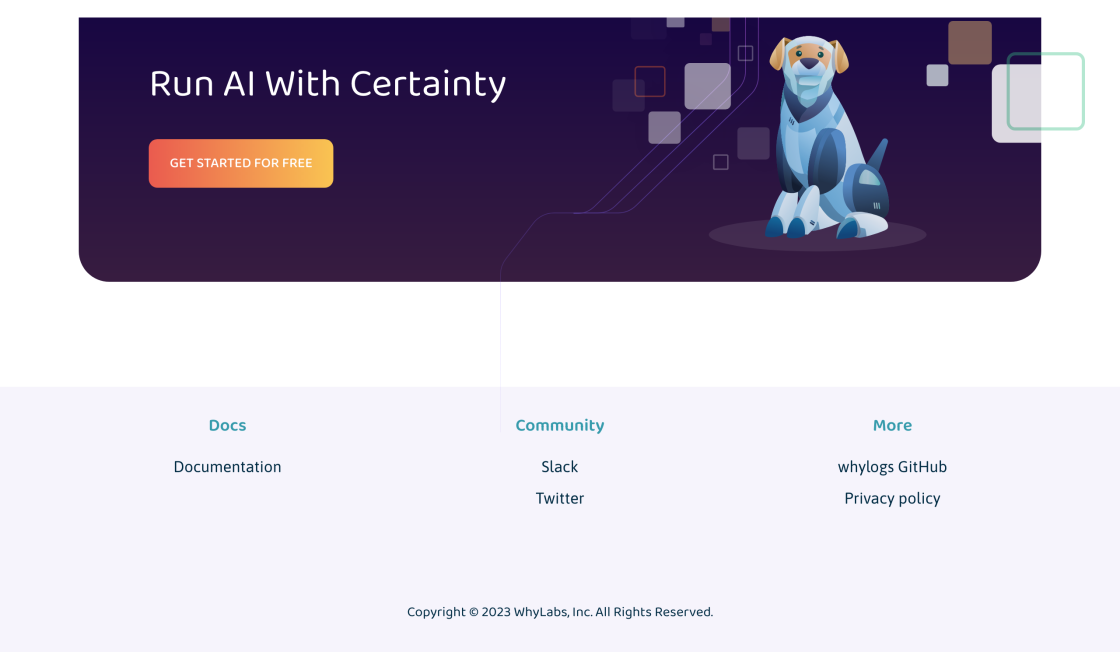Click the Community footer heading

click(560, 425)
